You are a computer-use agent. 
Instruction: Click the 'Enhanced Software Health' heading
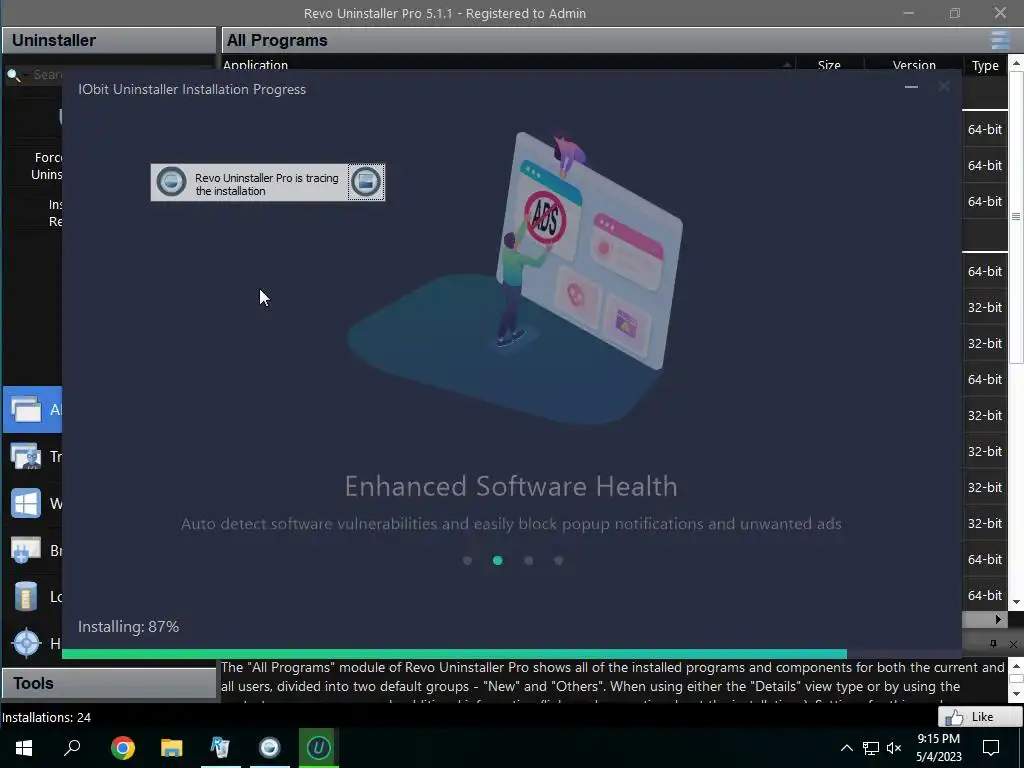tap(511, 487)
